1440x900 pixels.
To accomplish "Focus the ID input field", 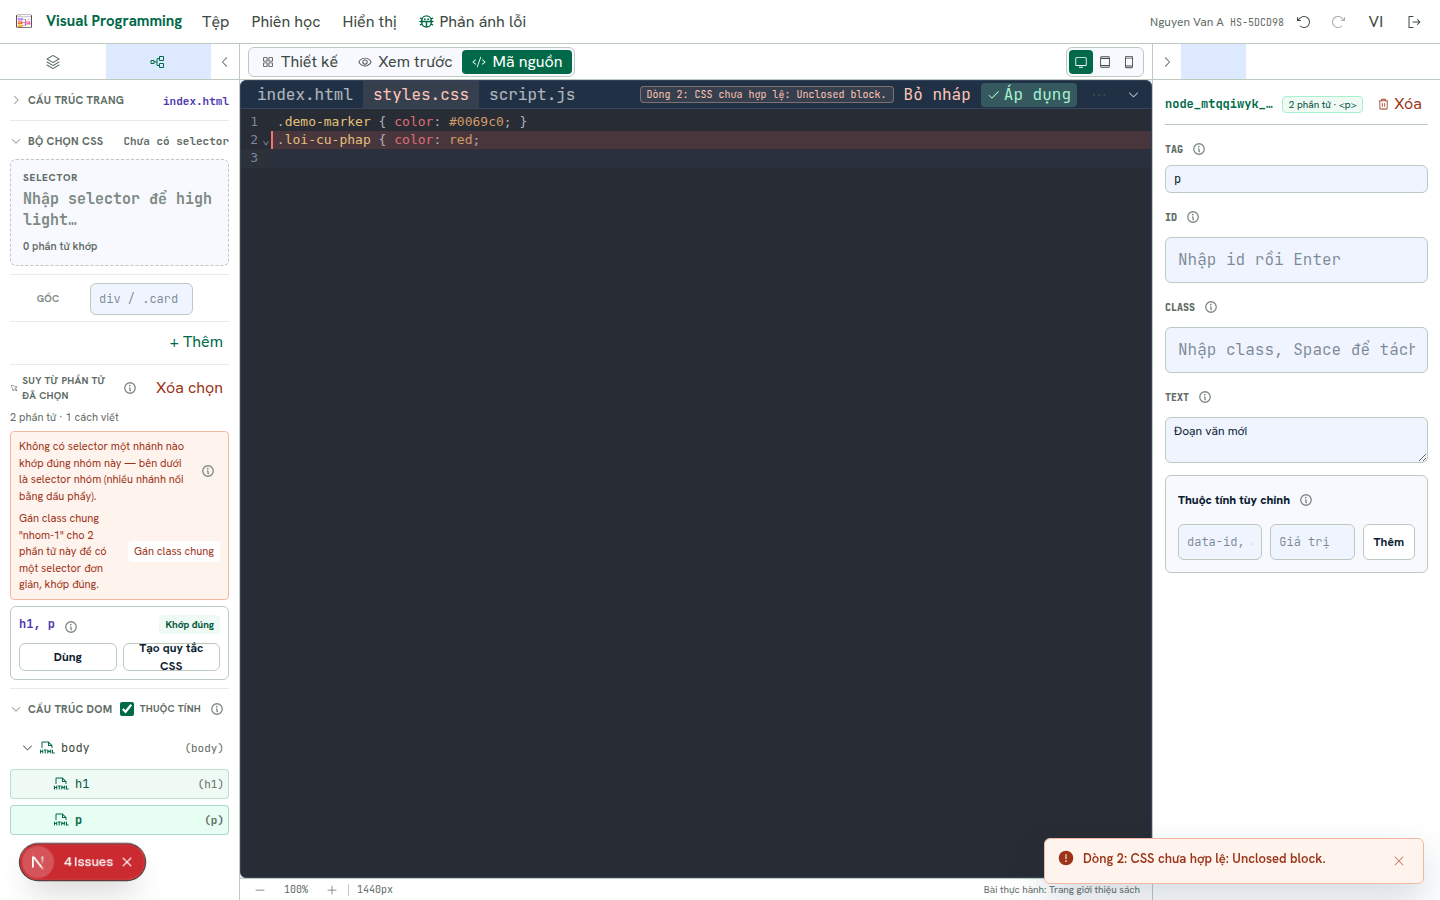I will (1296, 260).
